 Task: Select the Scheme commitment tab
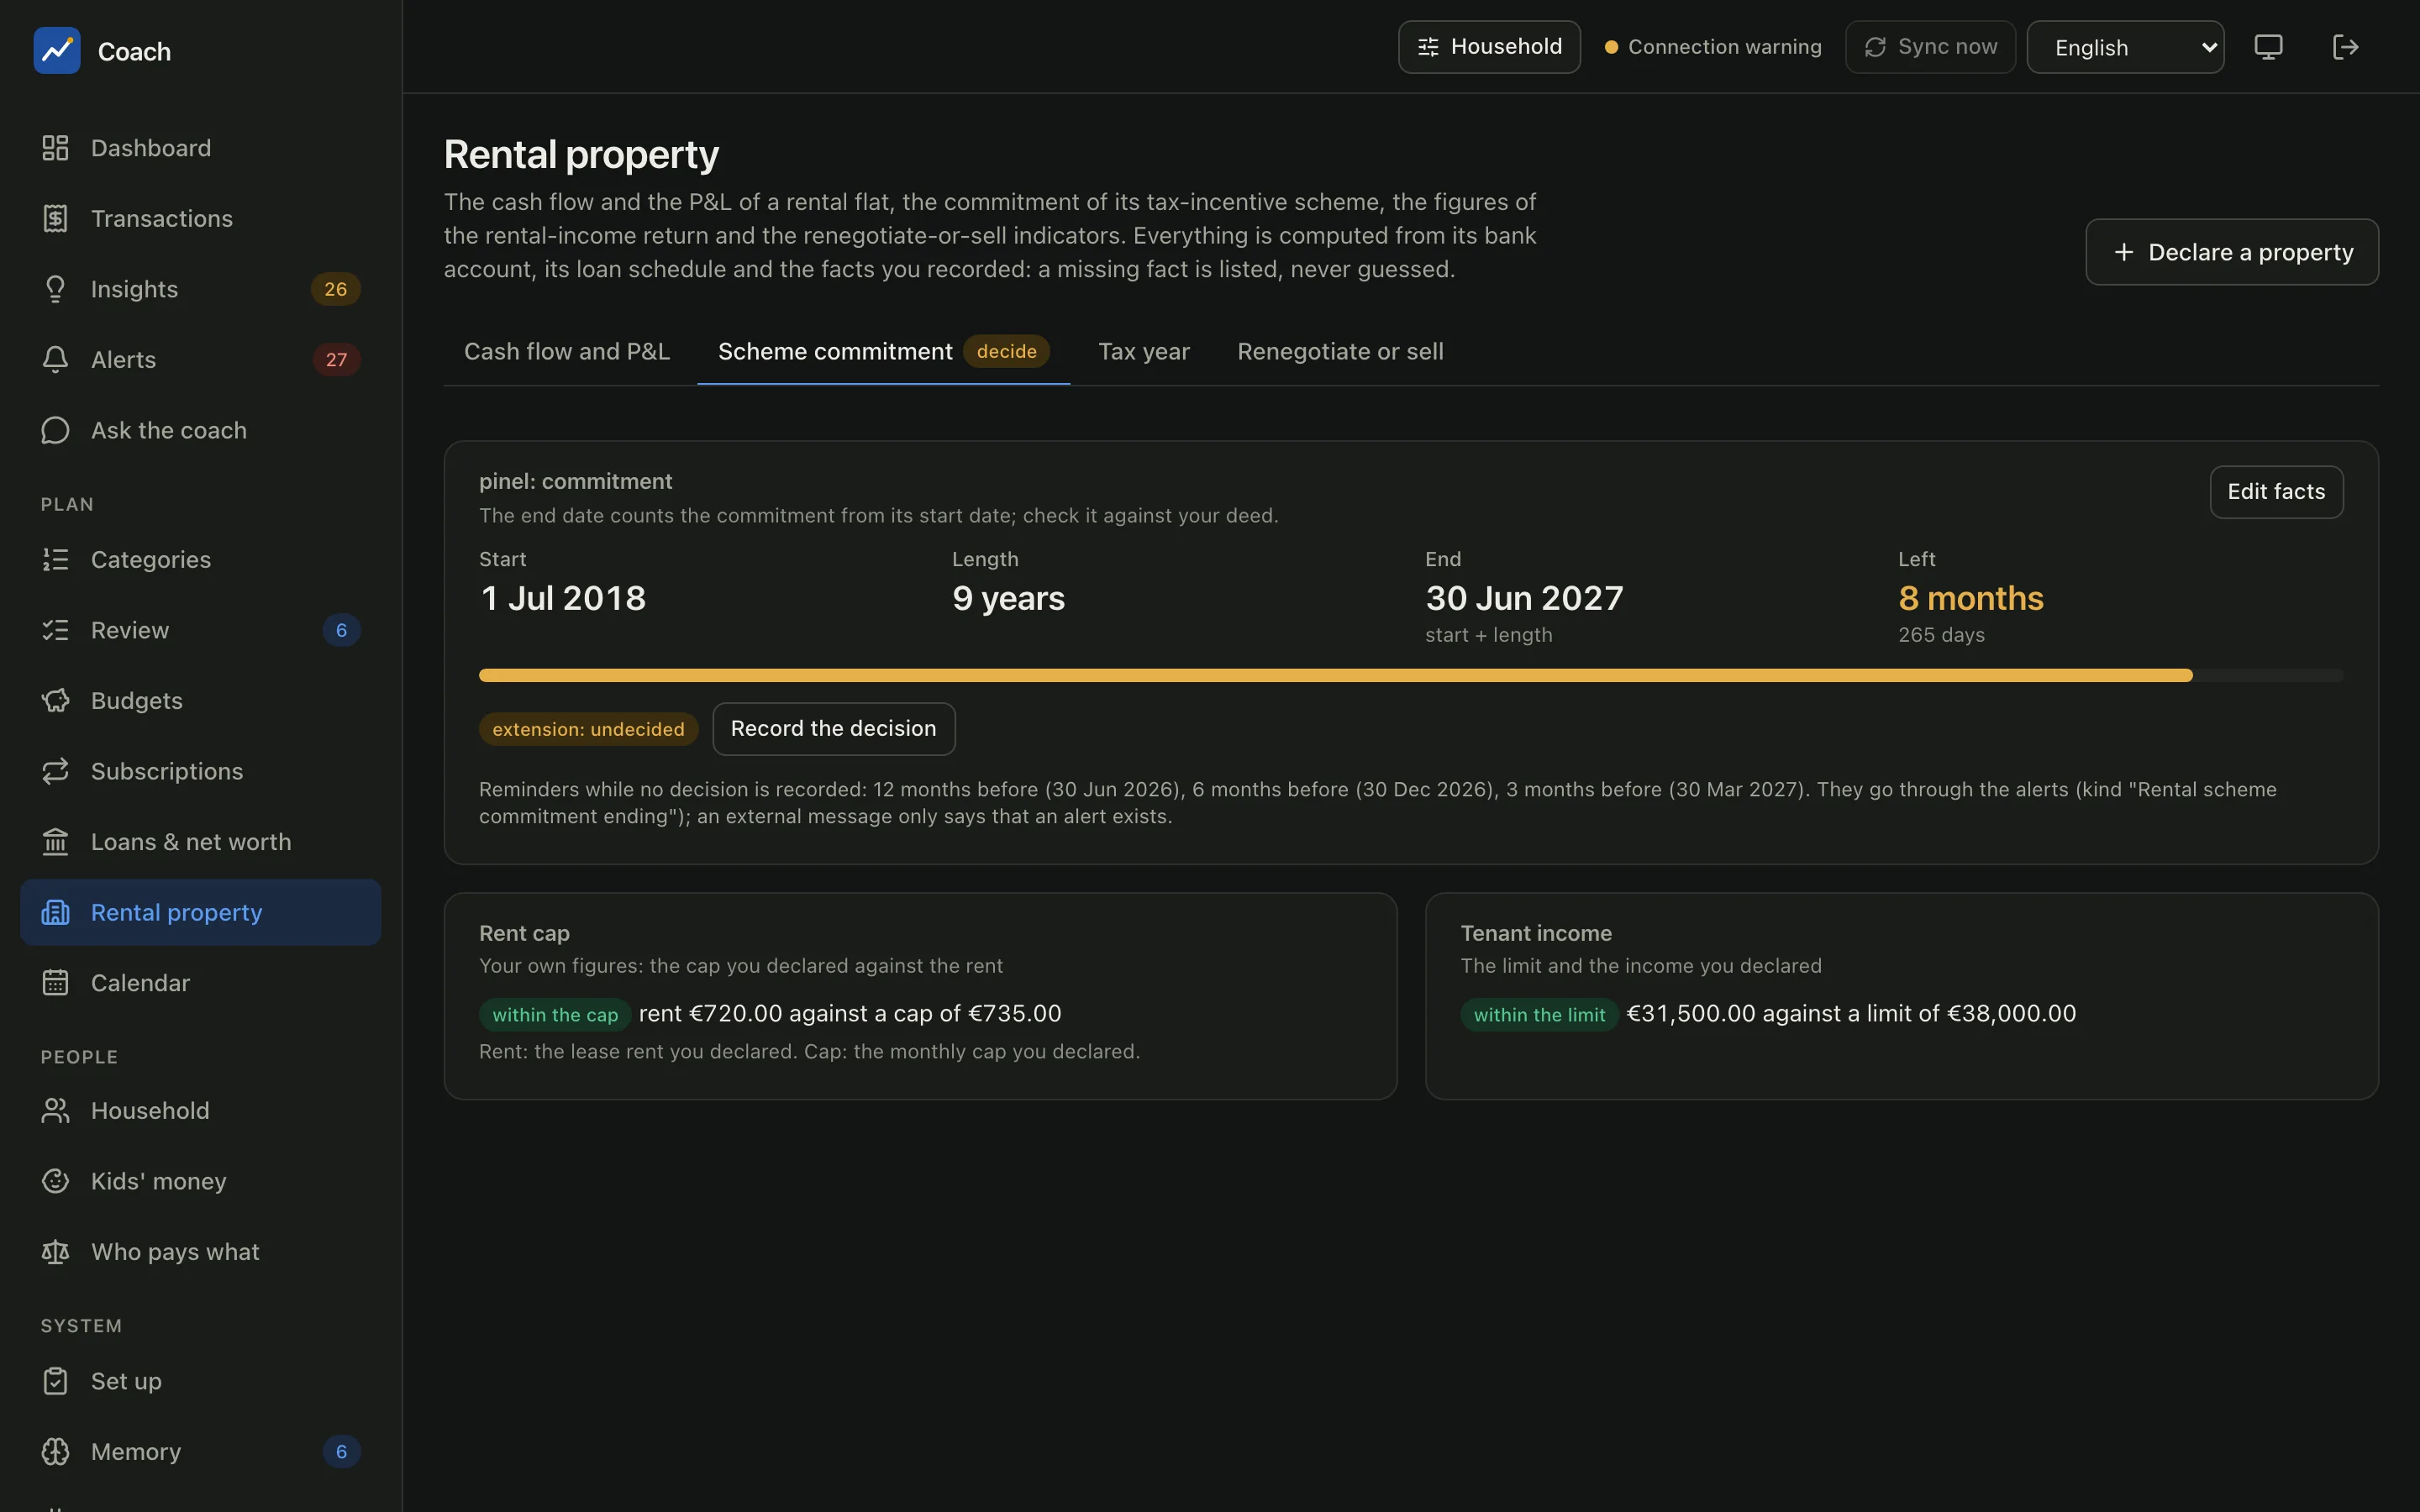click(883, 351)
